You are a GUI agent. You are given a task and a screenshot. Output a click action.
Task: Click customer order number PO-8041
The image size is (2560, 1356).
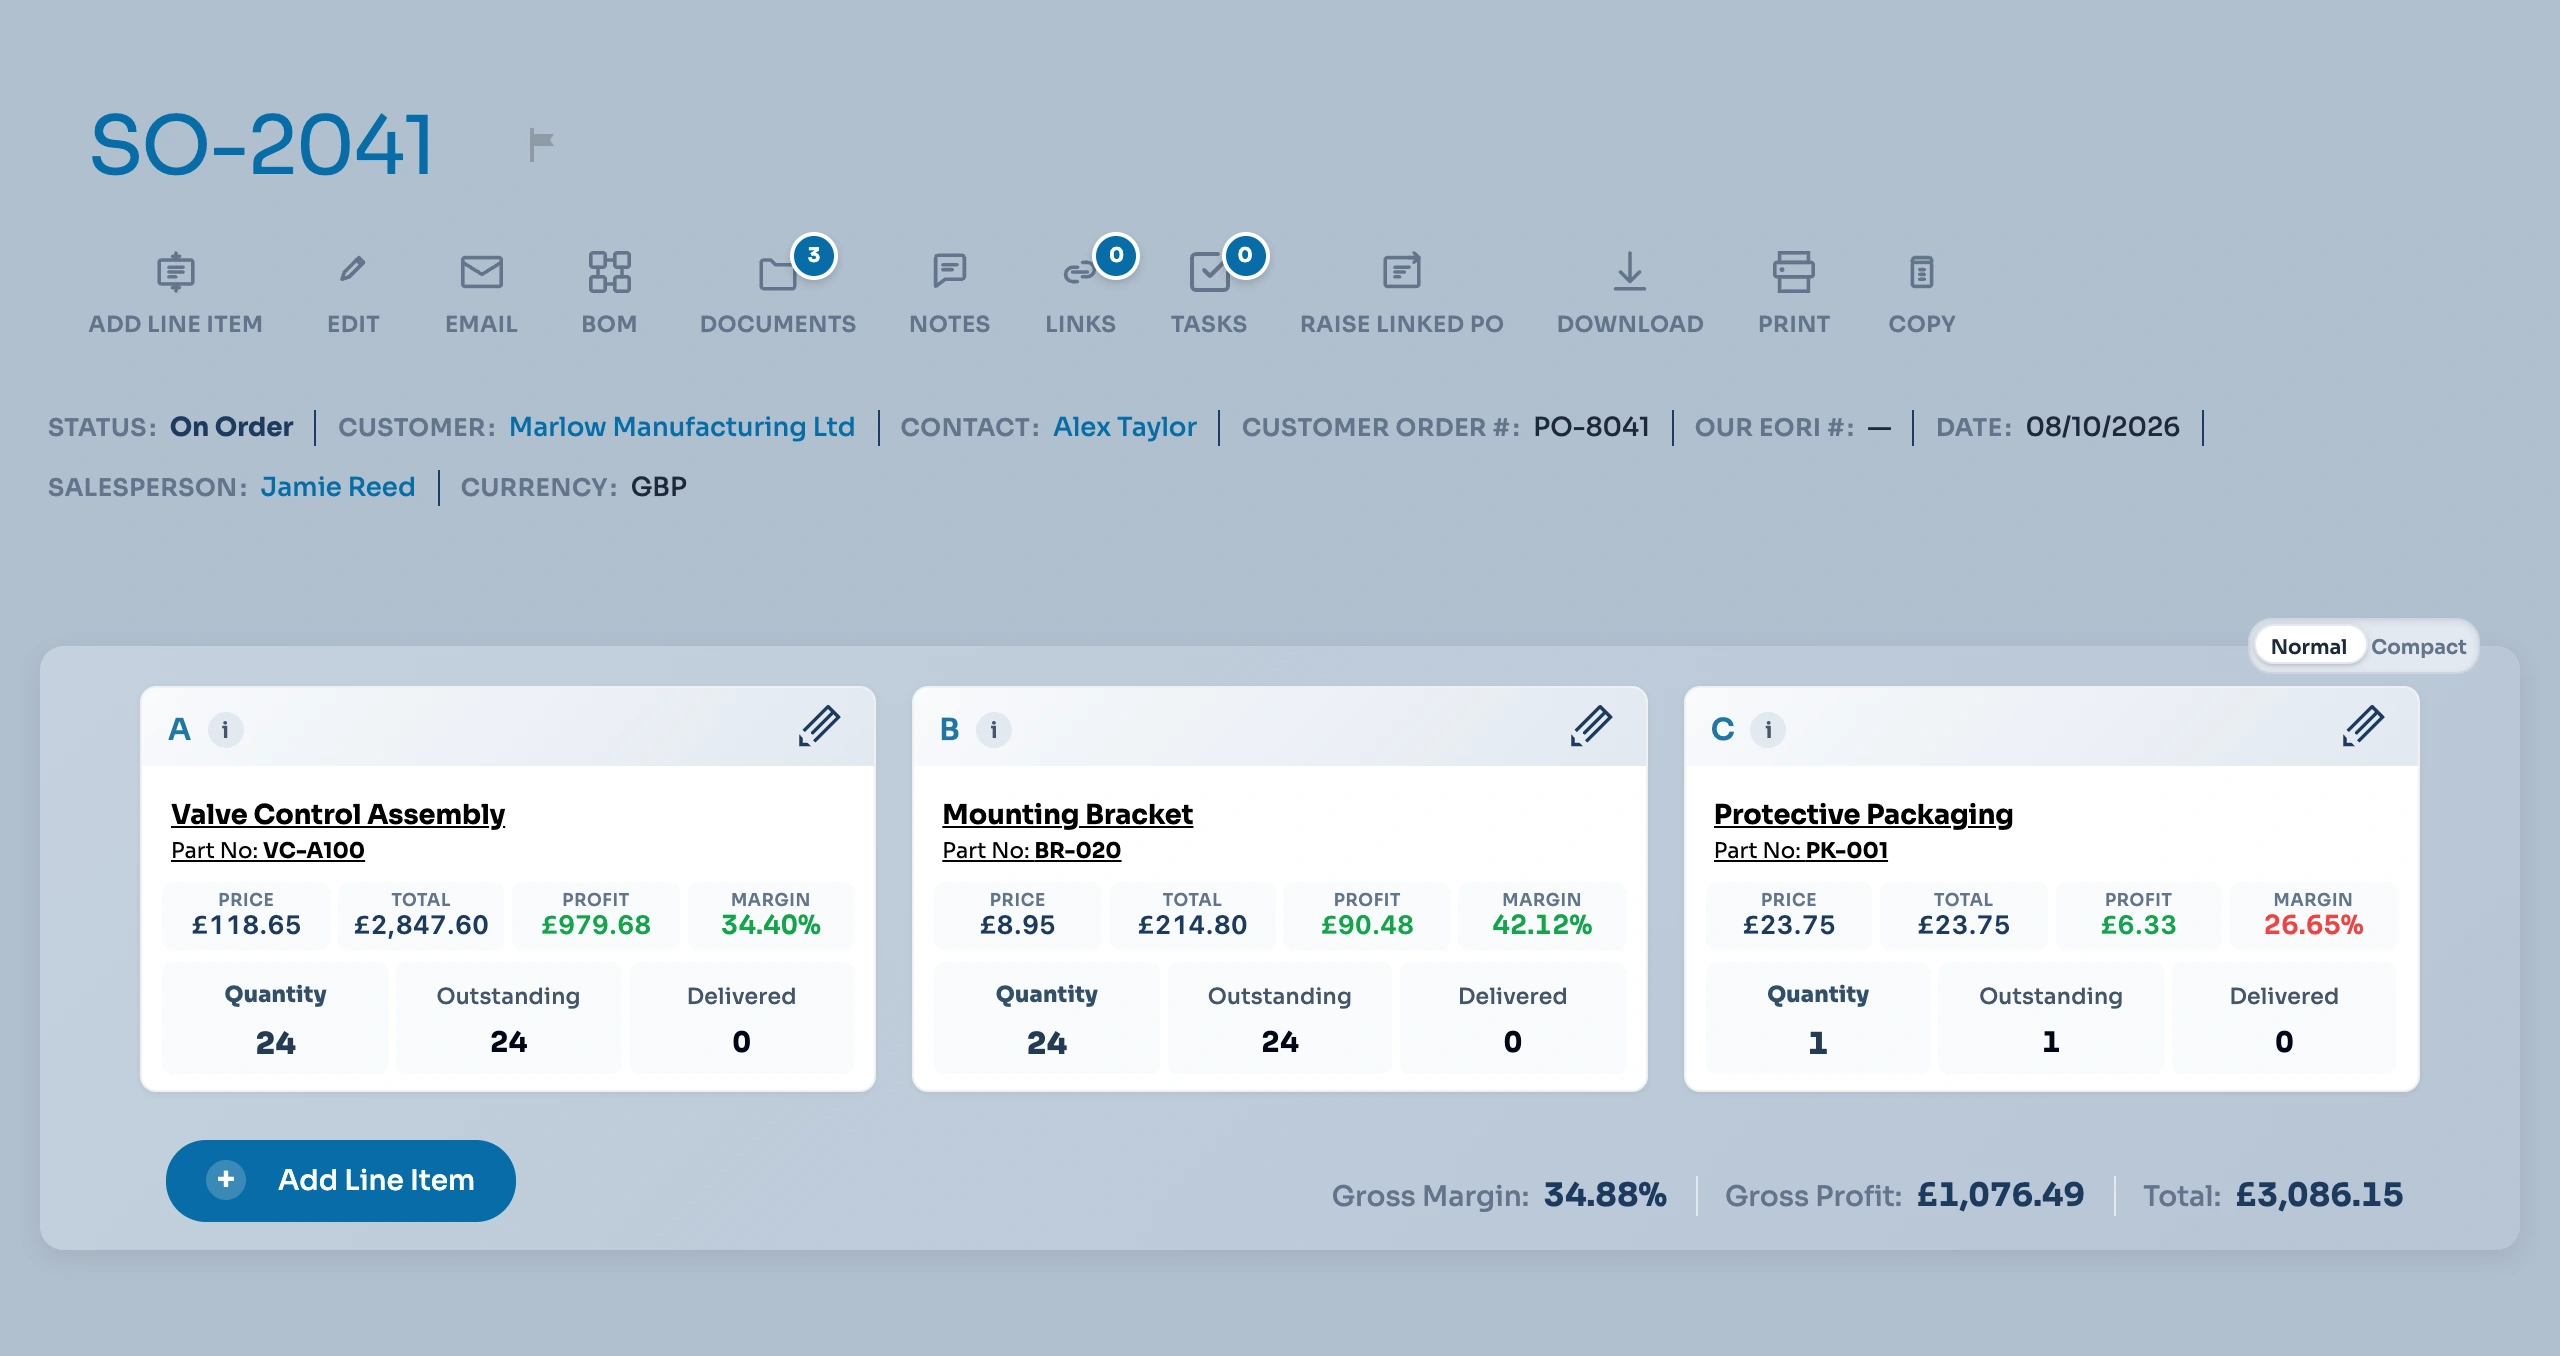click(x=1591, y=427)
